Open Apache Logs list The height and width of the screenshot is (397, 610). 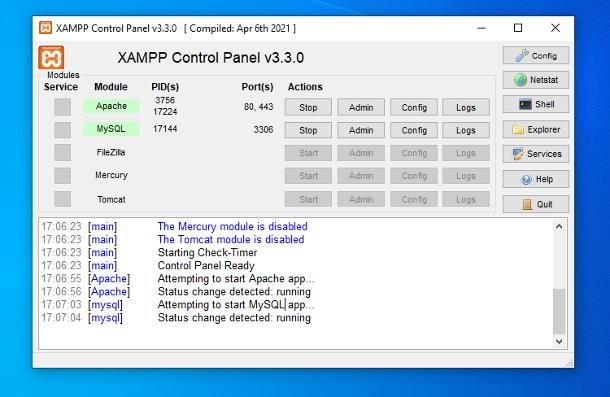(466, 107)
